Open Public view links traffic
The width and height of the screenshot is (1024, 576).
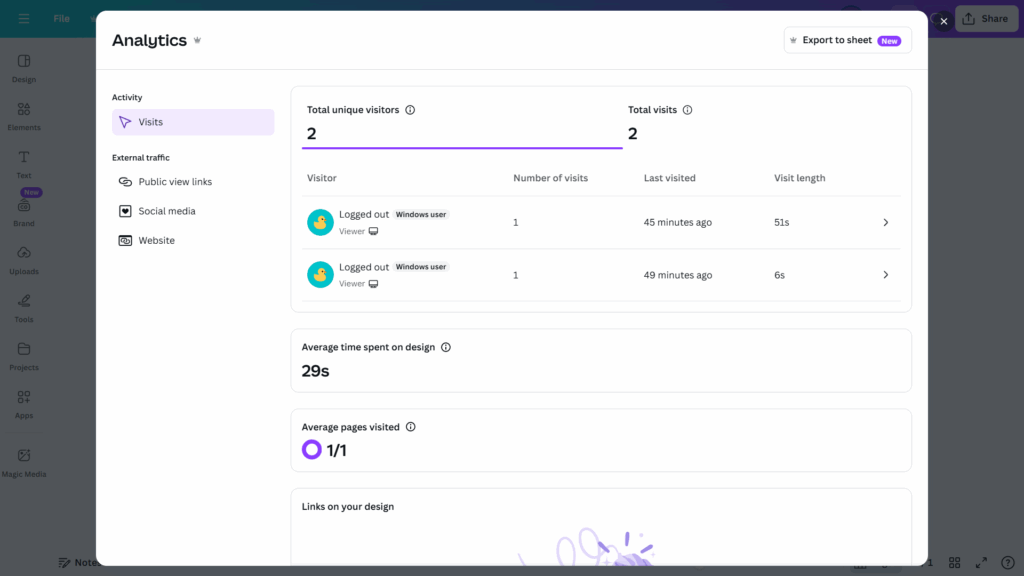point(174,182)
